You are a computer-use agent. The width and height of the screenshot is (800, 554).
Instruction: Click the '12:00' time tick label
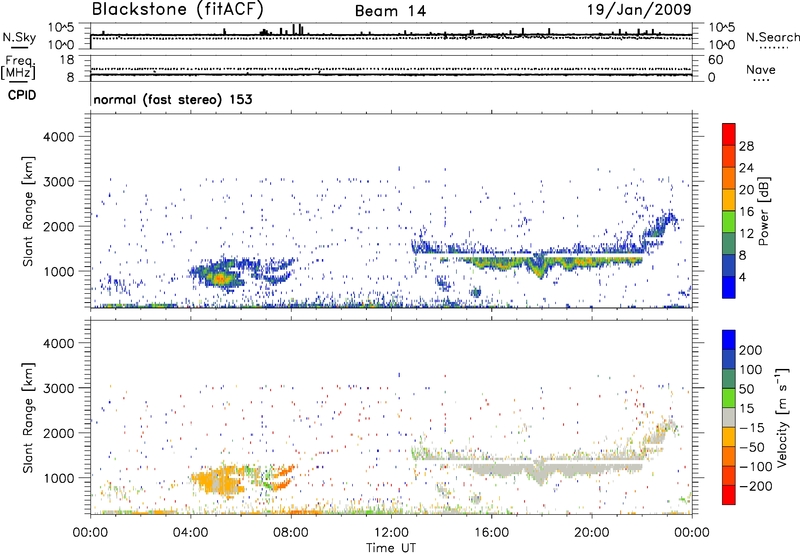coord(391,533)
